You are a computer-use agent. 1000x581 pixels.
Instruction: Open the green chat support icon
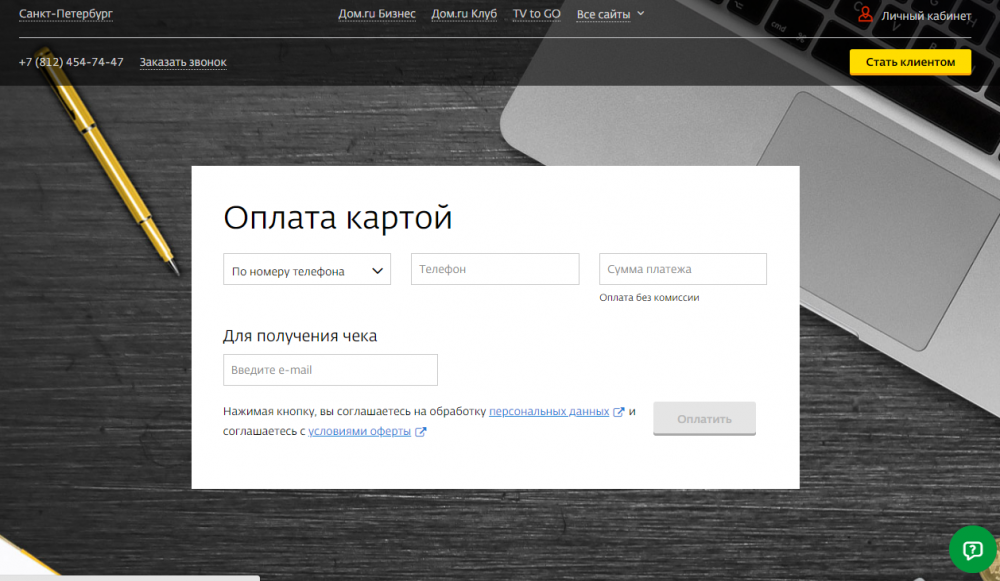coord(972,549)
